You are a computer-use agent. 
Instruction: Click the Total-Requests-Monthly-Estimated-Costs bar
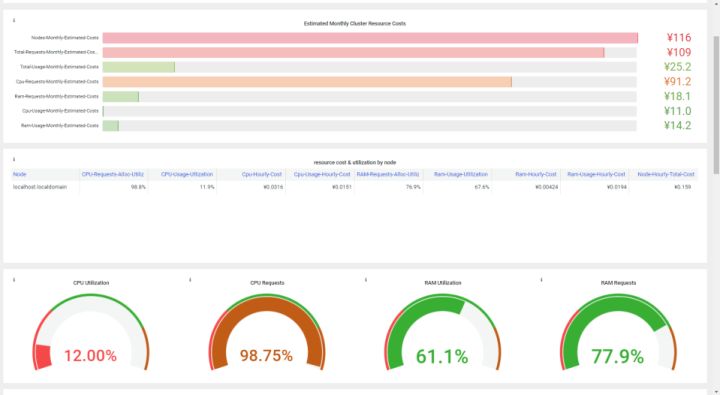[x=354, y=52]
